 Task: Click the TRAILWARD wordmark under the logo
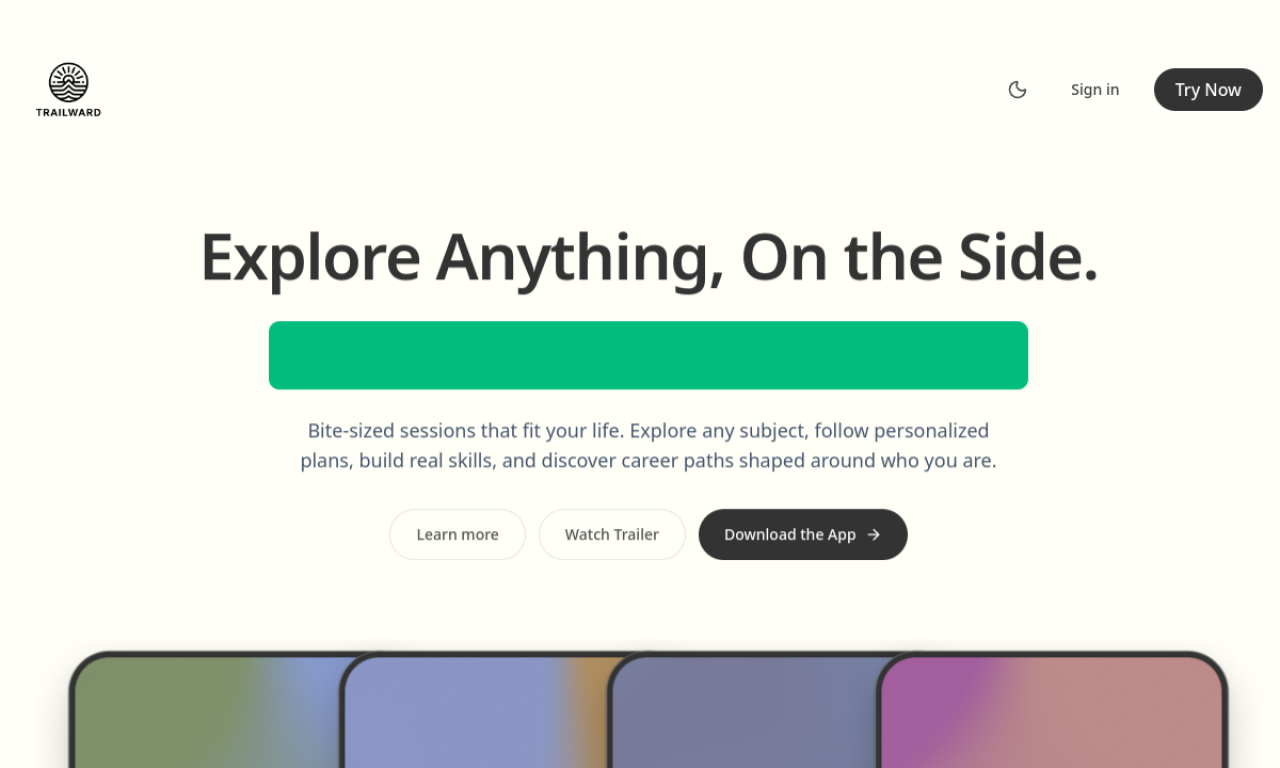coord(68,113)
